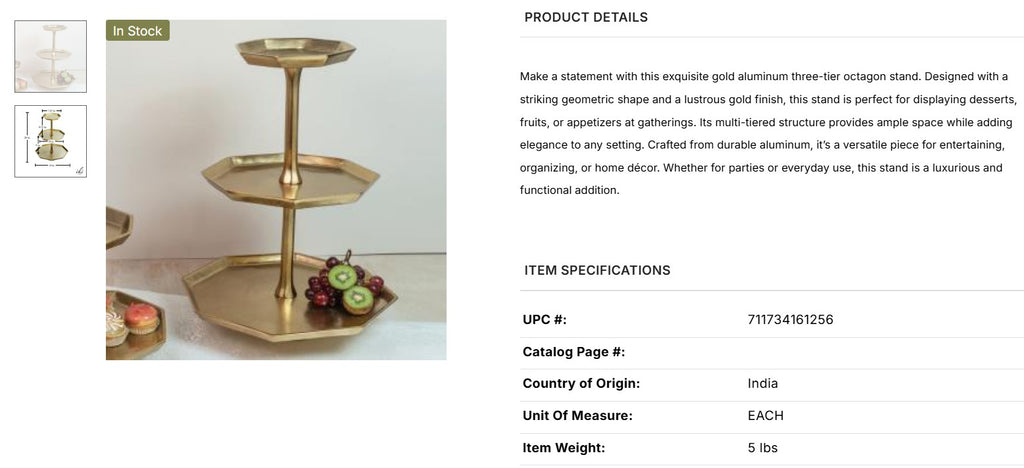This screenshot has height=468, width=1024.
Task: Click the UPC number 711734161256
Action: (x=790, y=320)
